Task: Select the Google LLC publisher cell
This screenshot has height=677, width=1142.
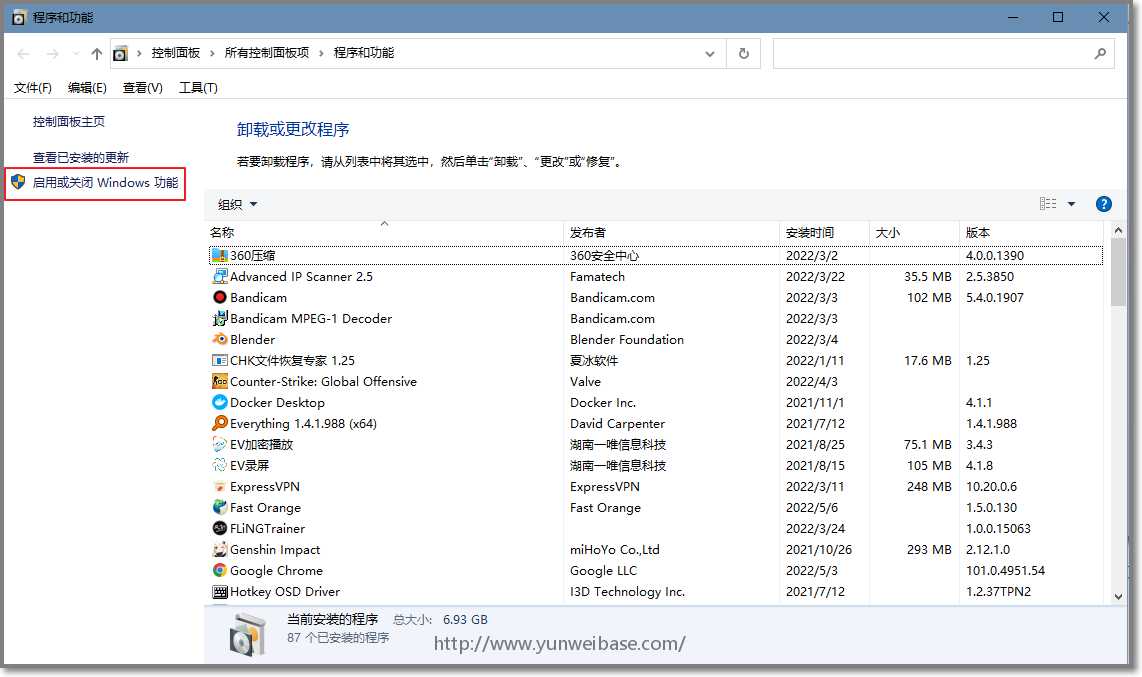Action: click(x=603, y=571)
